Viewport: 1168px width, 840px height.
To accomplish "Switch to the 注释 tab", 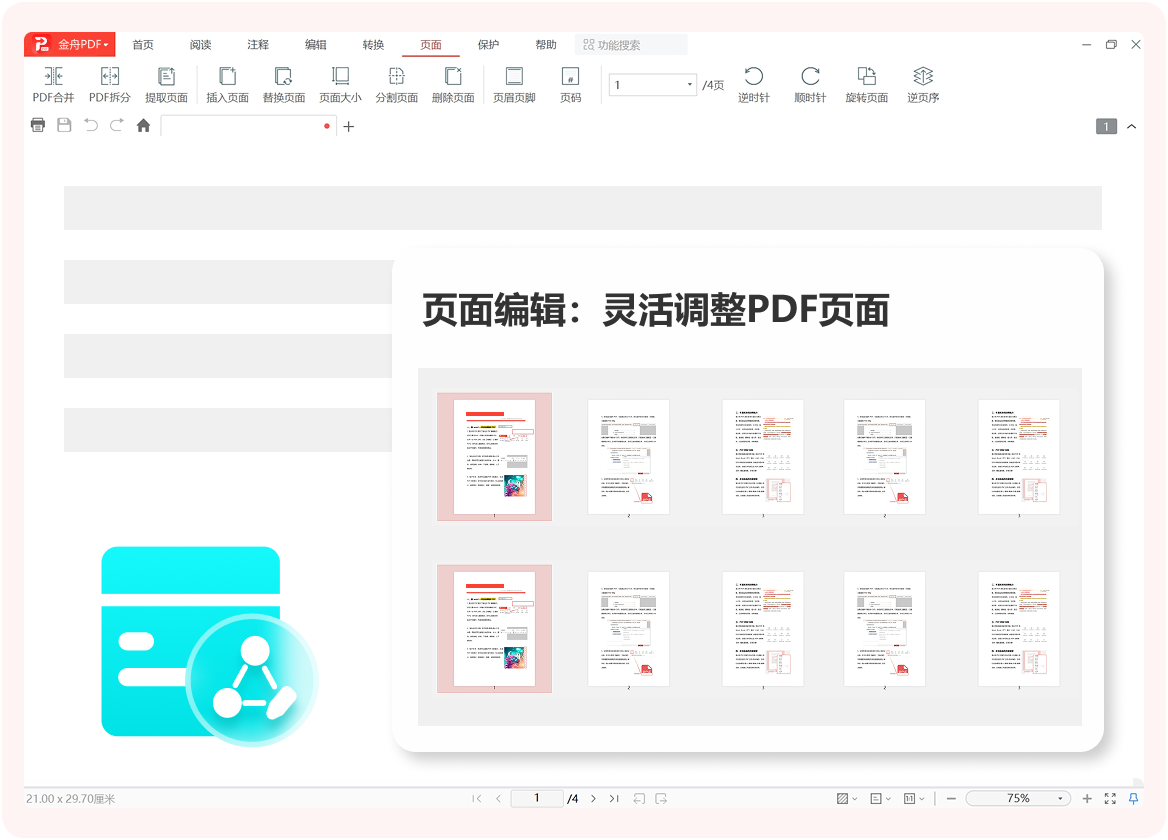I will click(x=258, y=45).
